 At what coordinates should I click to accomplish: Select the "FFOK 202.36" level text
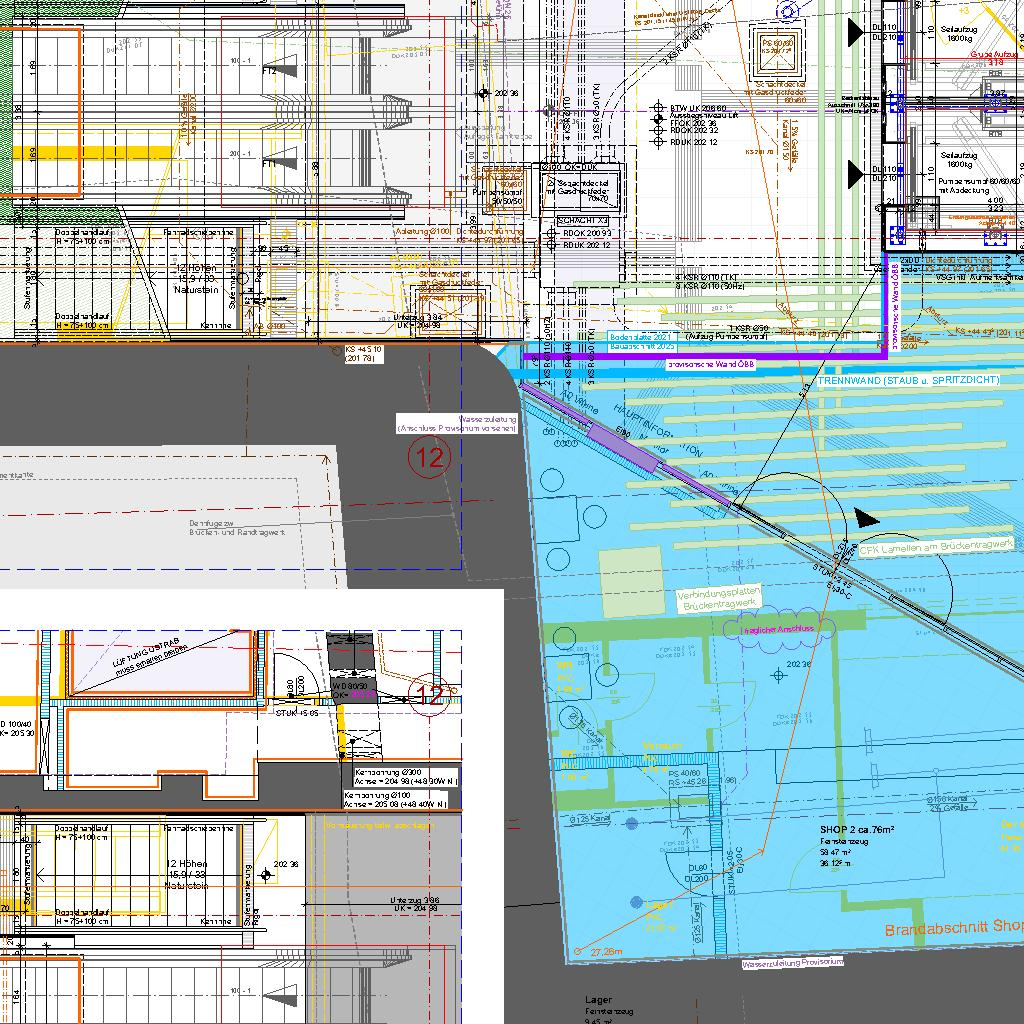[x=694, y=123]
